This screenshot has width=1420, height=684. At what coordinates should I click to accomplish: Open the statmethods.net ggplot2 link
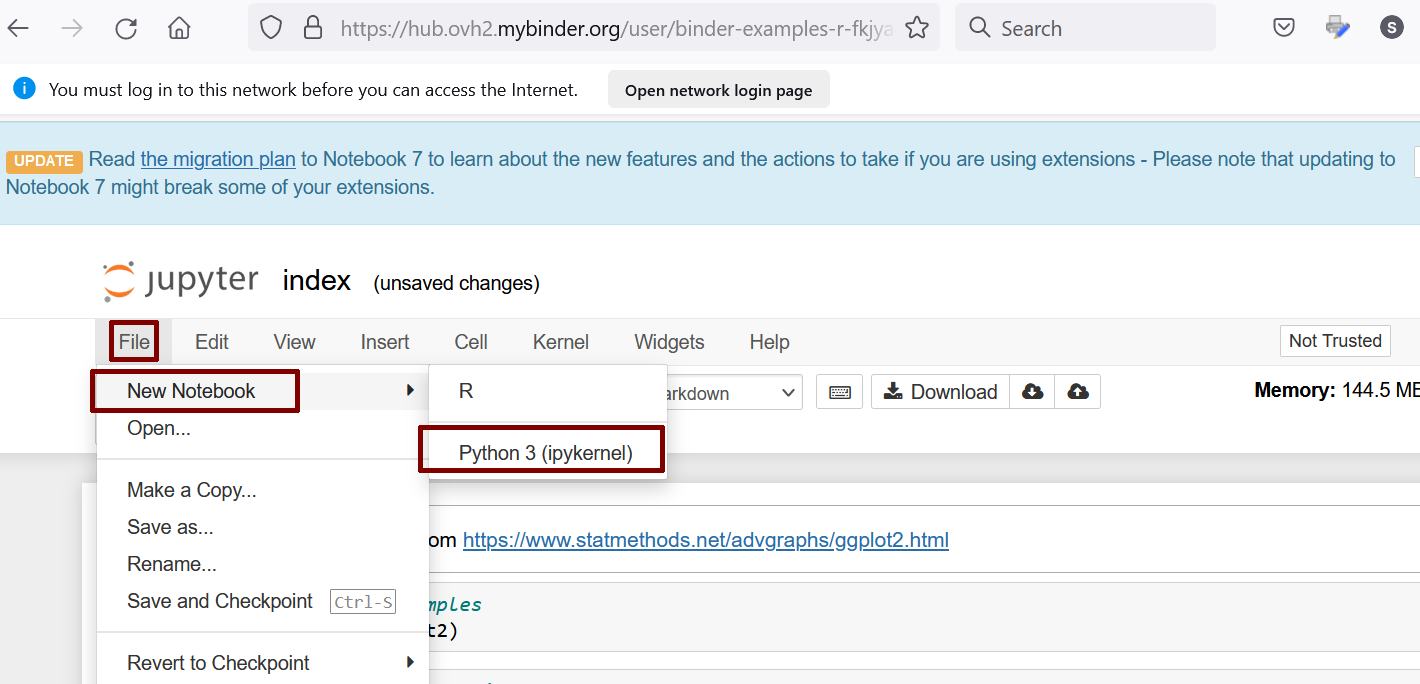point(706,540)
